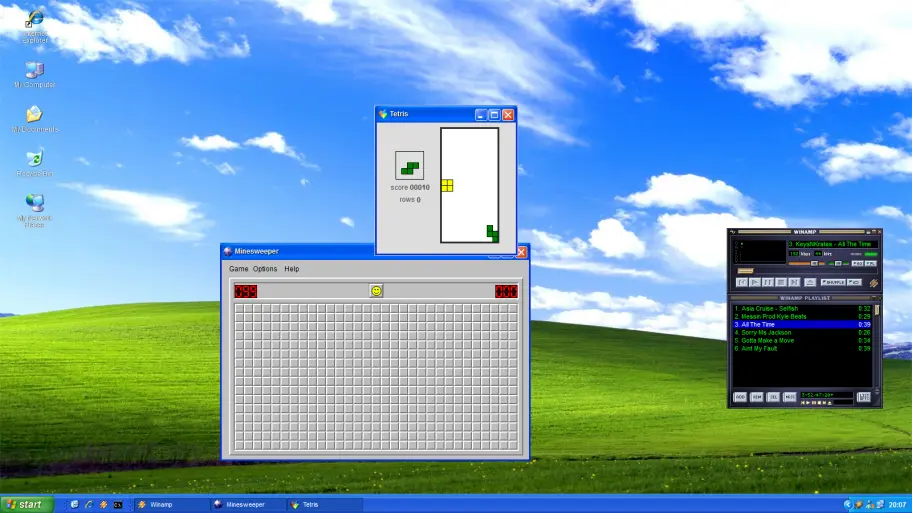Viewport: 912px width, 513px height.
Task: Toggle Repeat in Winamp
Action: (x=854, y=282)
